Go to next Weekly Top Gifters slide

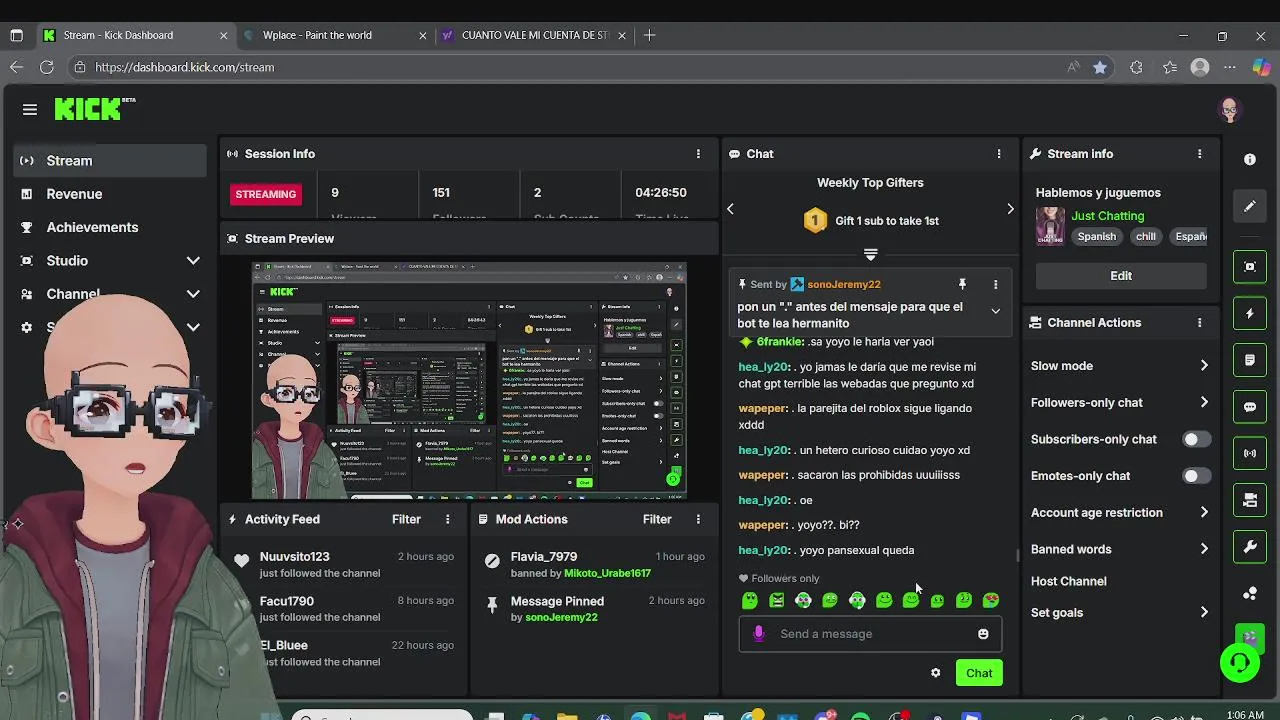pos(1010,209)
